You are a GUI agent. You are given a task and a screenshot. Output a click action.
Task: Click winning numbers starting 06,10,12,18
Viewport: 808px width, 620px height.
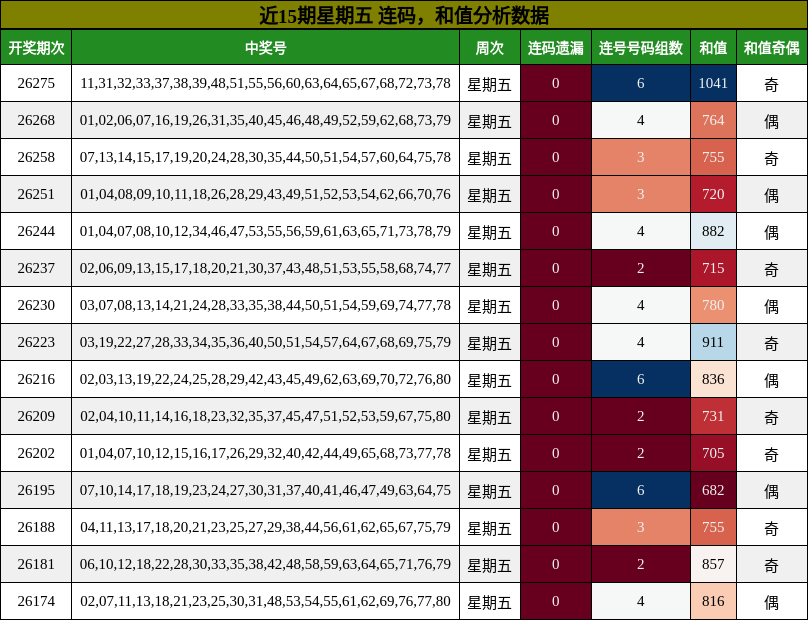coord(265,564)
